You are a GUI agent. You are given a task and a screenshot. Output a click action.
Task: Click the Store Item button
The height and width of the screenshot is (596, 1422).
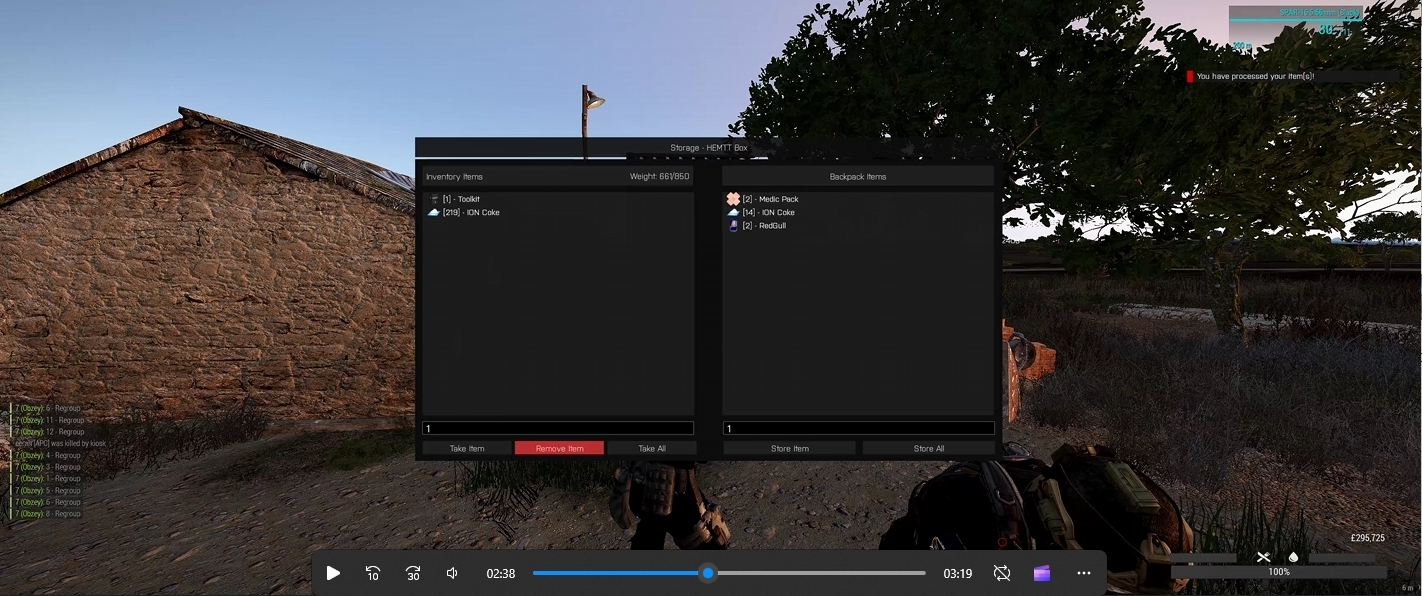[x=790, y=448]
